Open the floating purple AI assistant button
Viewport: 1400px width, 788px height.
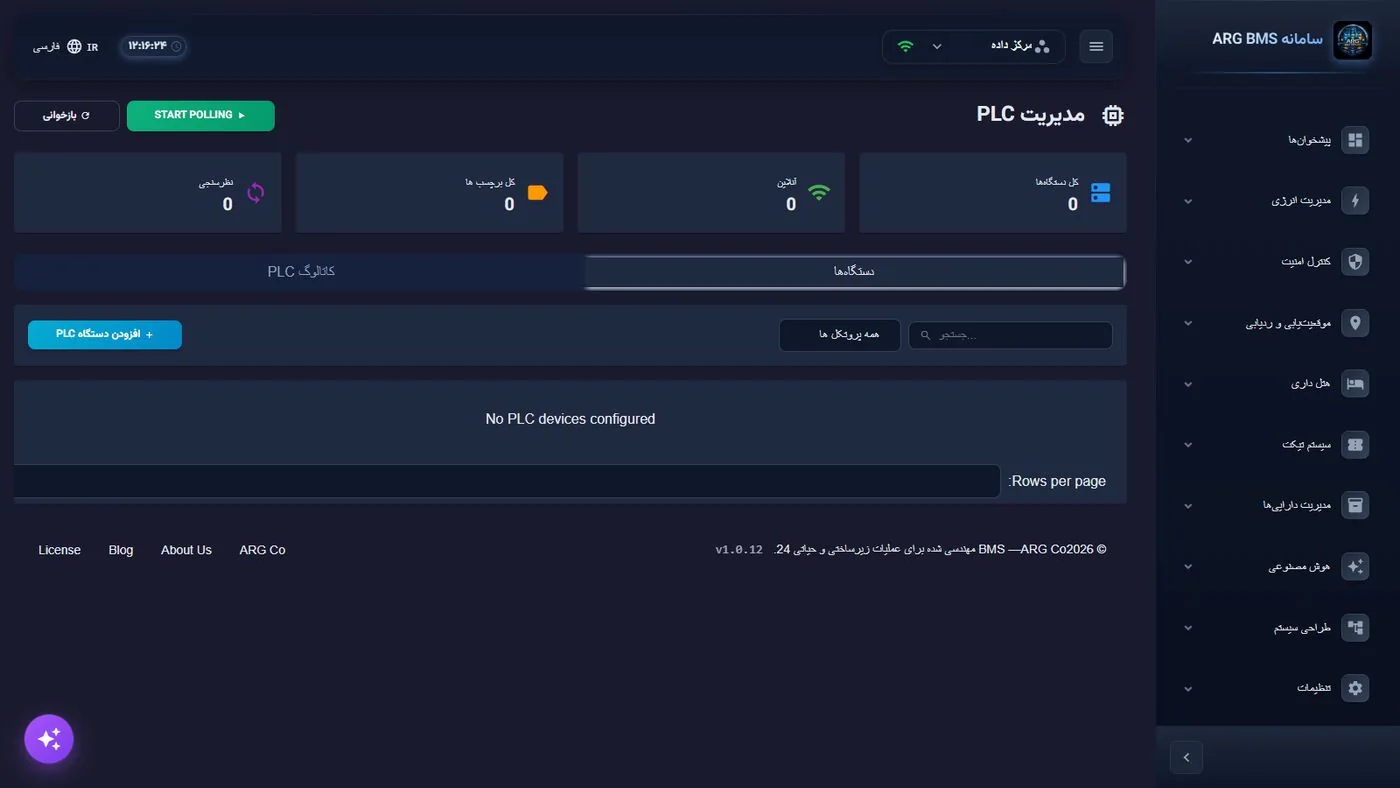(x=49, y=739)
